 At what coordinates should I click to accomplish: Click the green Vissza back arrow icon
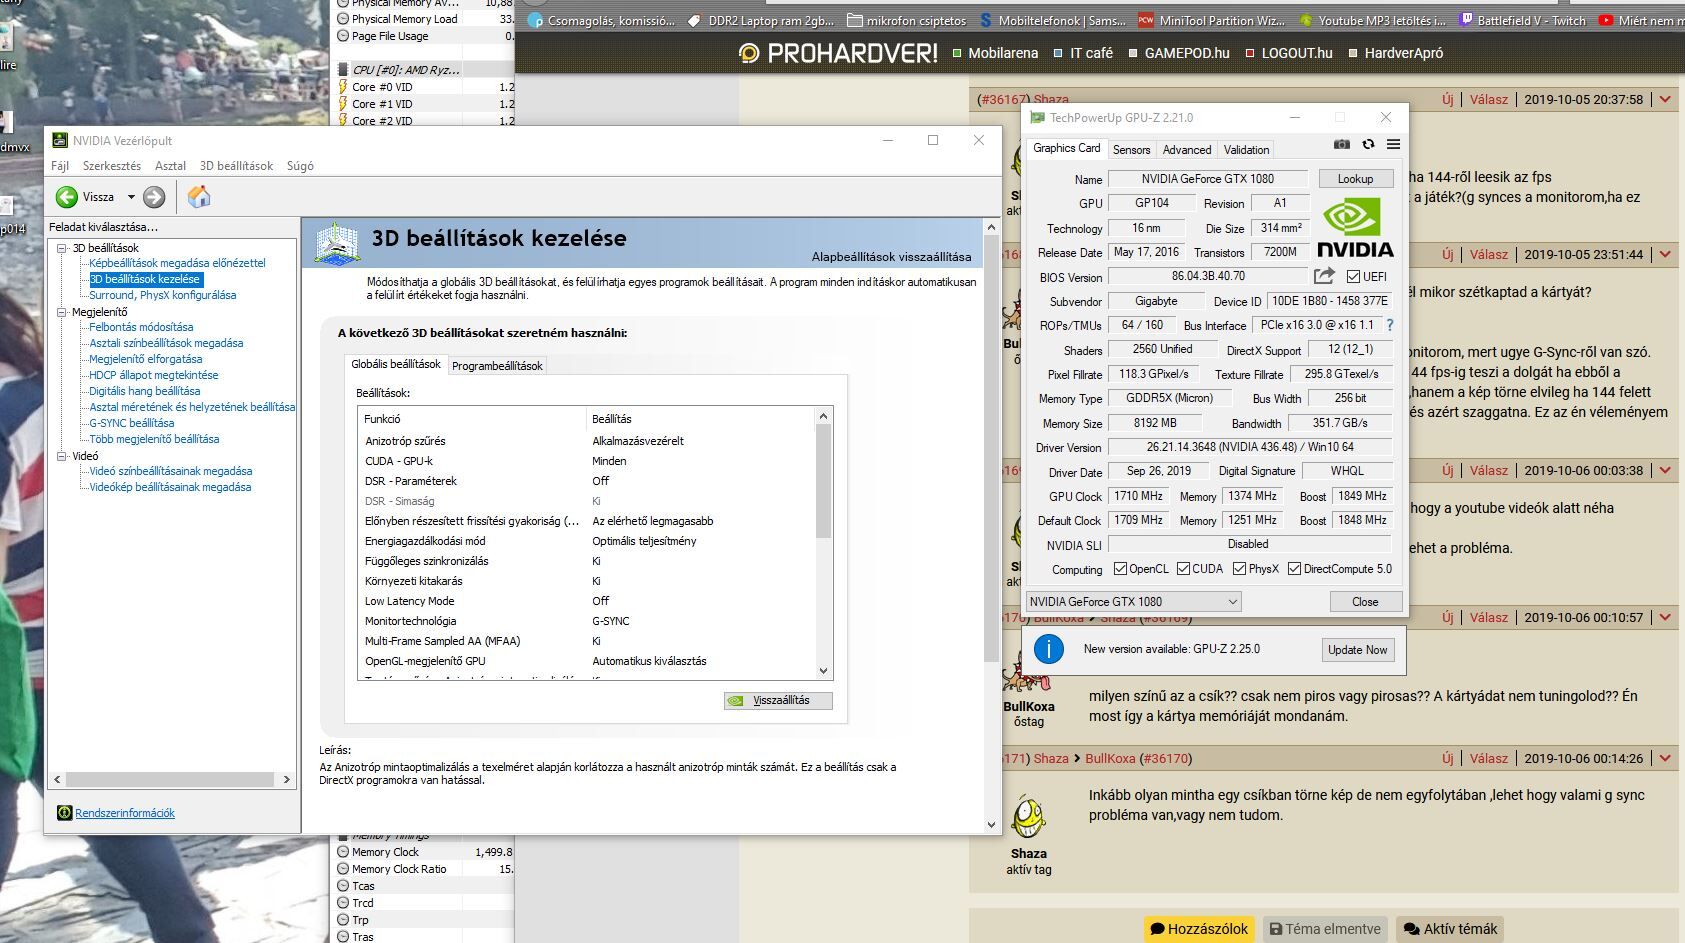[x=67, y=197]
